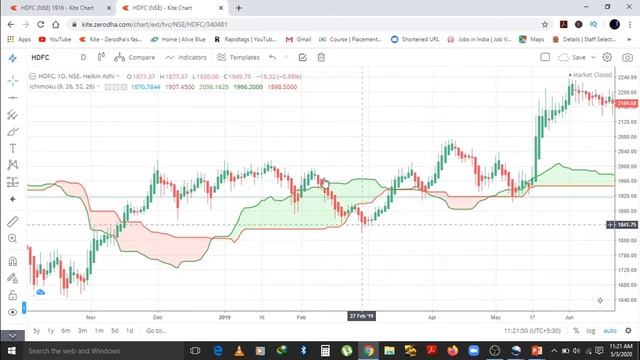This screenshot has width=640, height=360.
Task: Reload the page
Action: [40, 24]
